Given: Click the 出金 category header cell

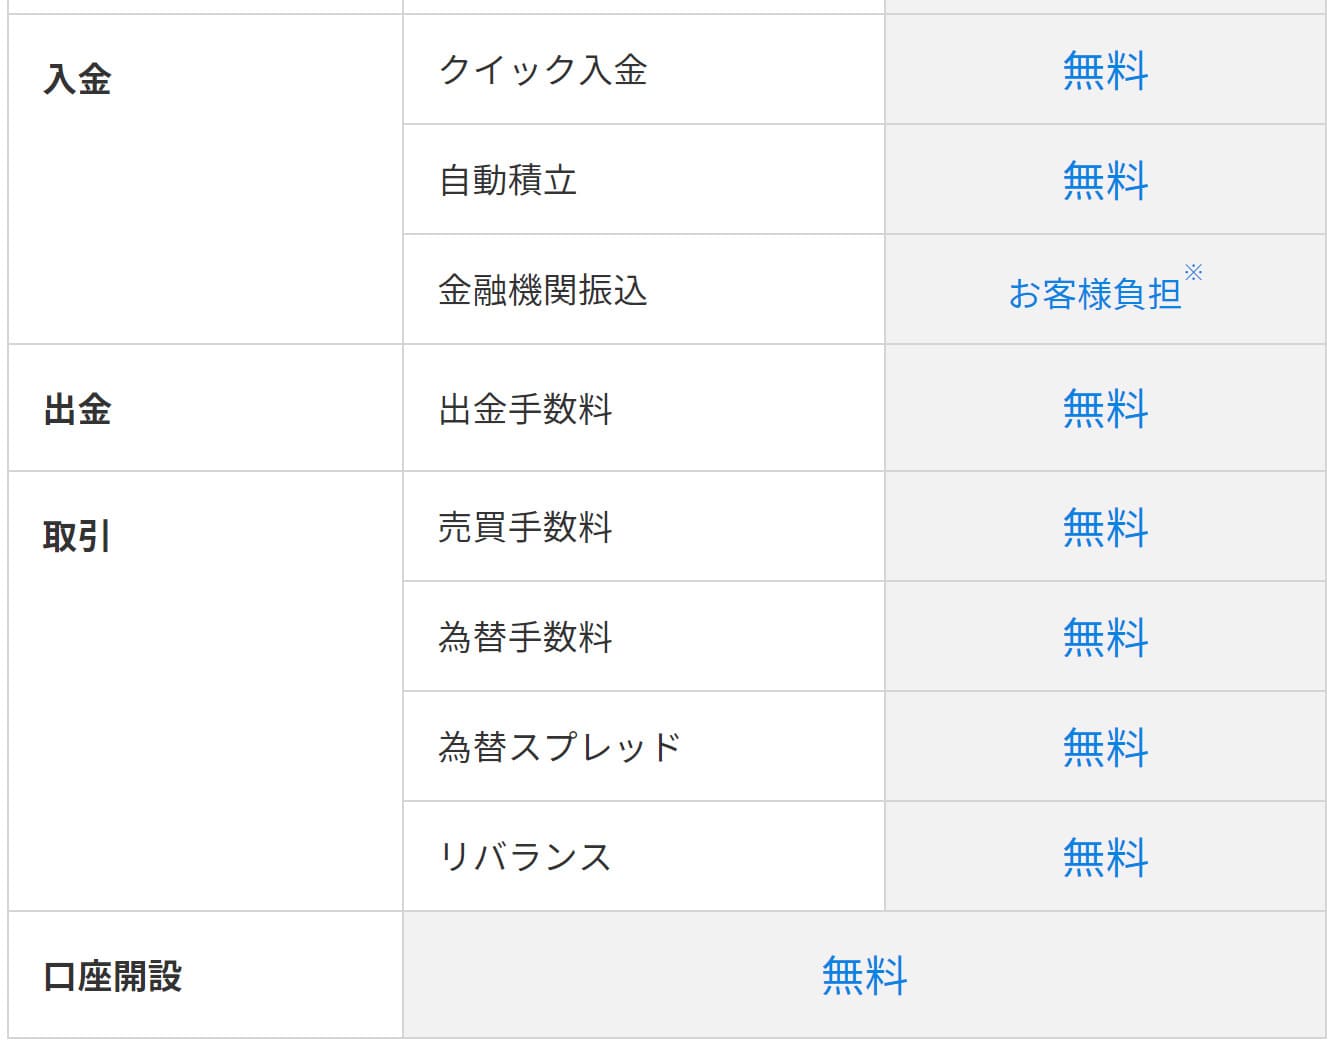Looking at the screenshot, I should 205,408.
